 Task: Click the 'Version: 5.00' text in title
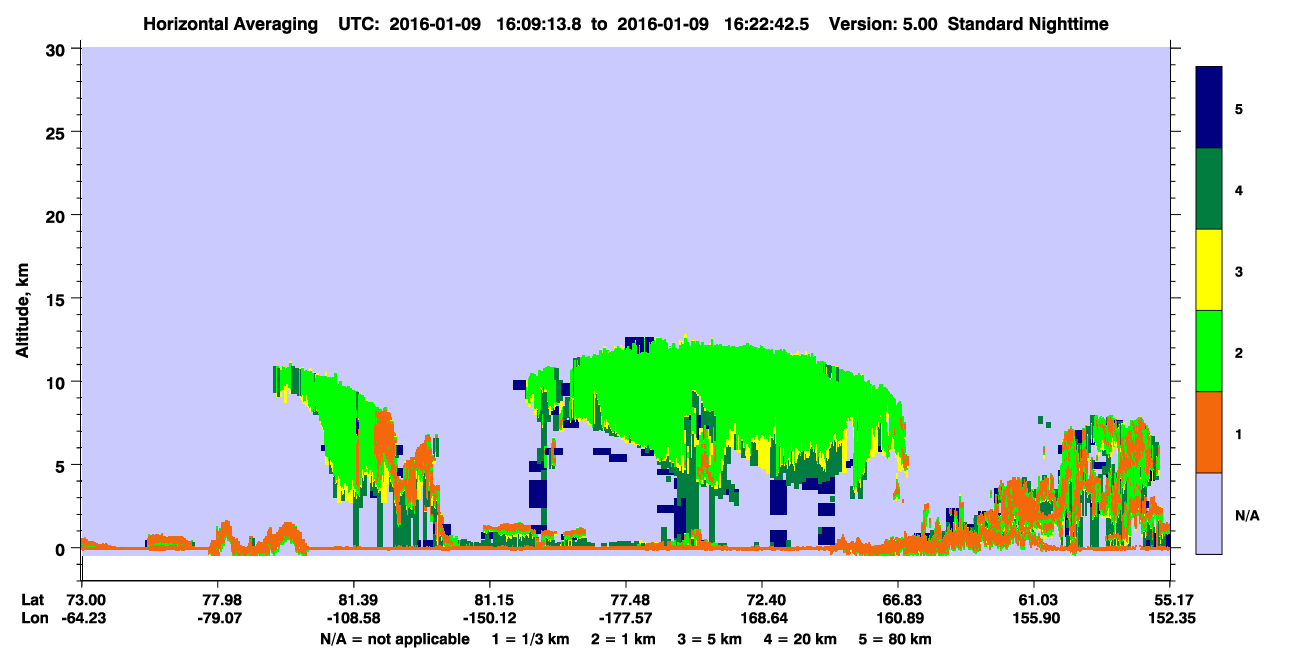pyautogui.click(x=881, y=23)
